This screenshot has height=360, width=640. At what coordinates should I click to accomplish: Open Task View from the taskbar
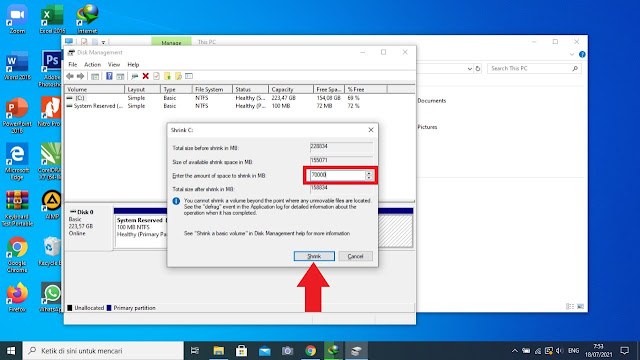click(195, 351)
